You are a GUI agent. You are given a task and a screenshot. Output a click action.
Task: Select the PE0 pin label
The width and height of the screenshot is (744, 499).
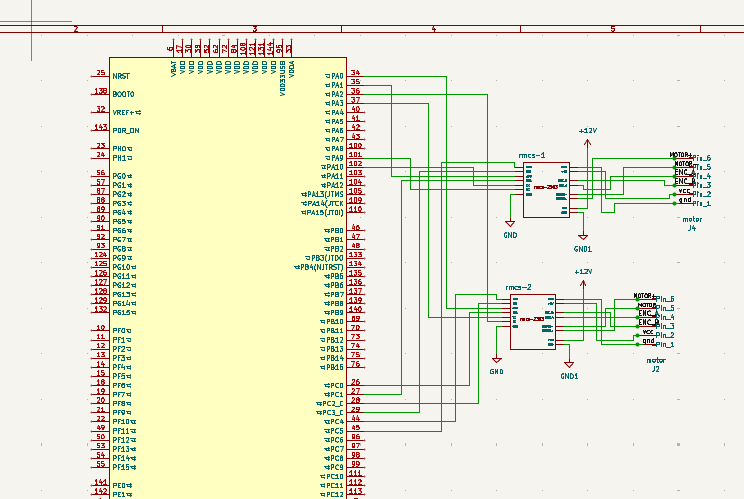[x=122, y=486]
